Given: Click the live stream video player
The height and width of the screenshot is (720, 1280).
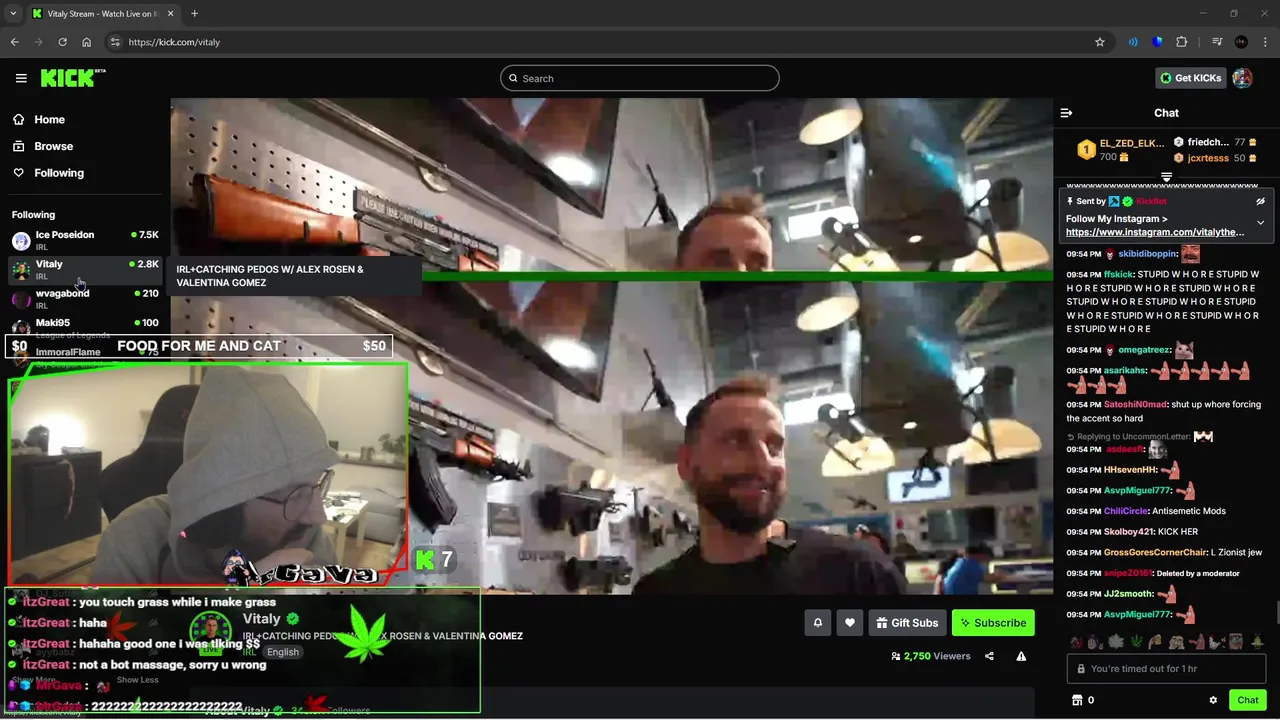Looking at the screenshot, I should [611, 346].
